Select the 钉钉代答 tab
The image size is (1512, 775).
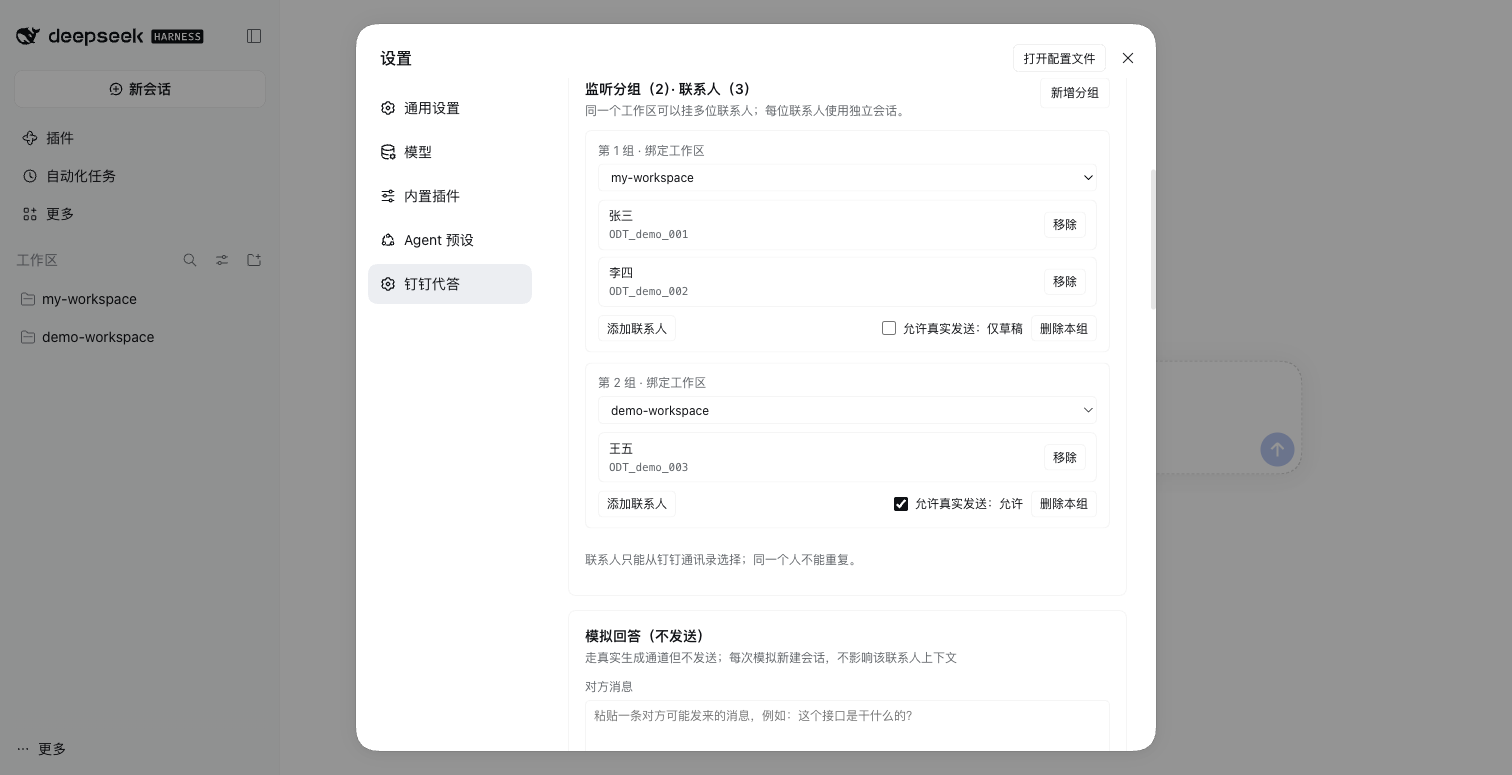[x=450, y=284]
